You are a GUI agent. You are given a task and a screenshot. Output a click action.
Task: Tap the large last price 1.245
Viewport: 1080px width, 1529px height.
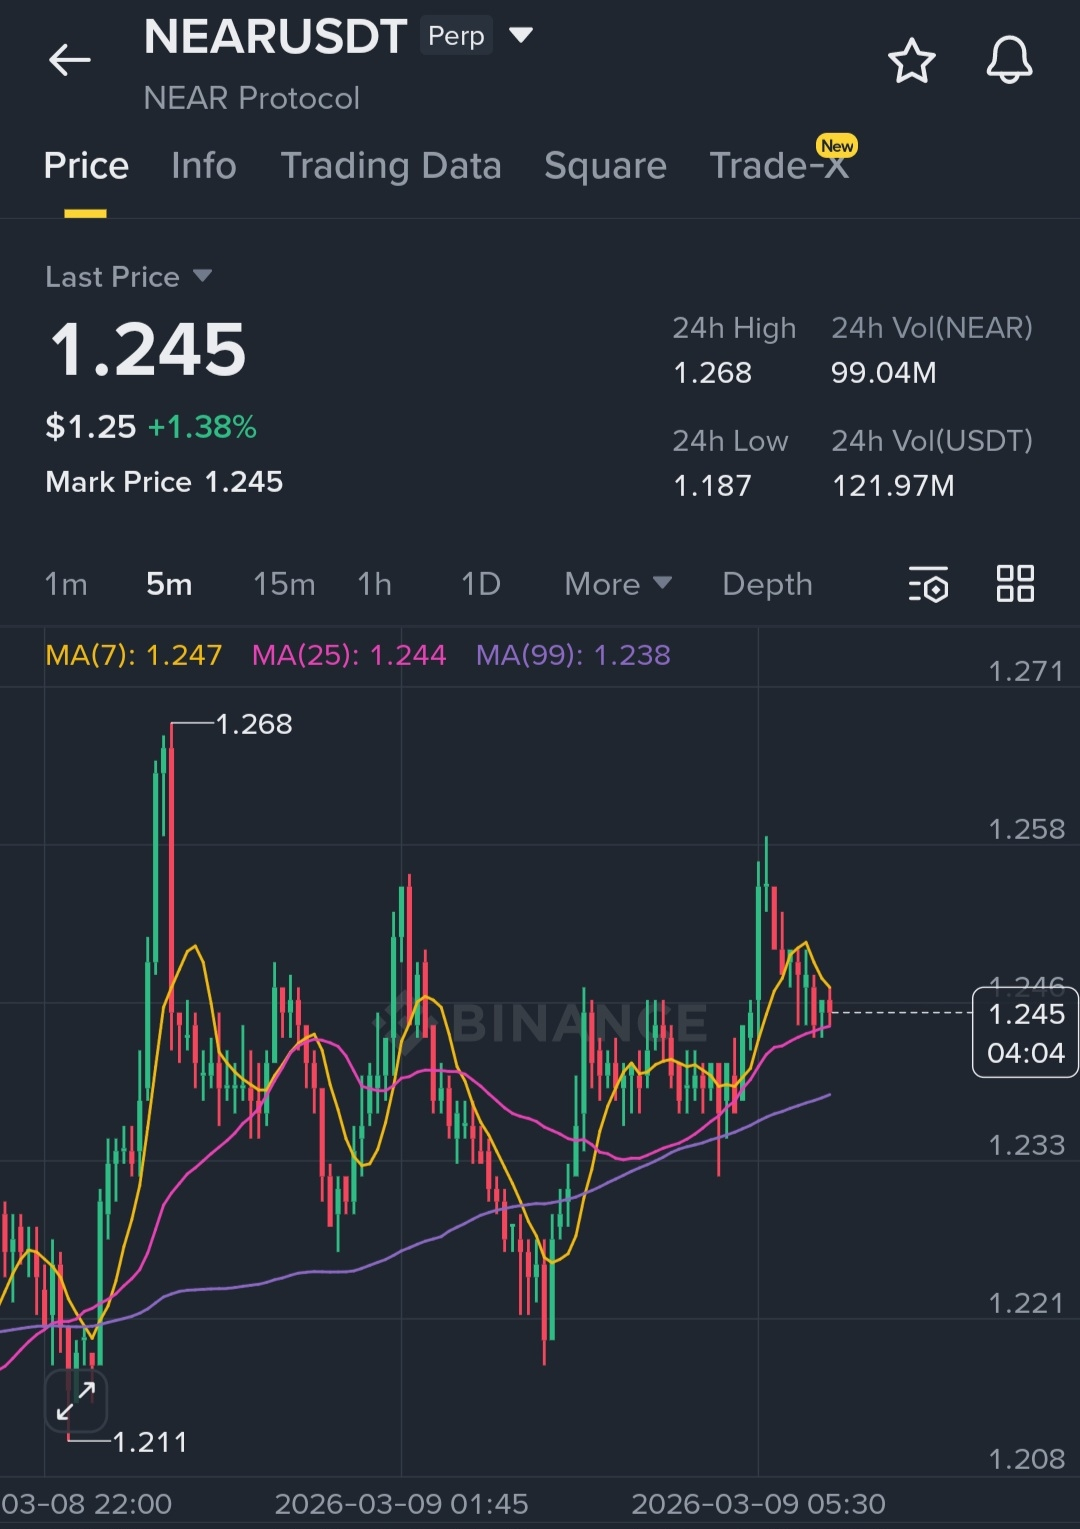148,349
